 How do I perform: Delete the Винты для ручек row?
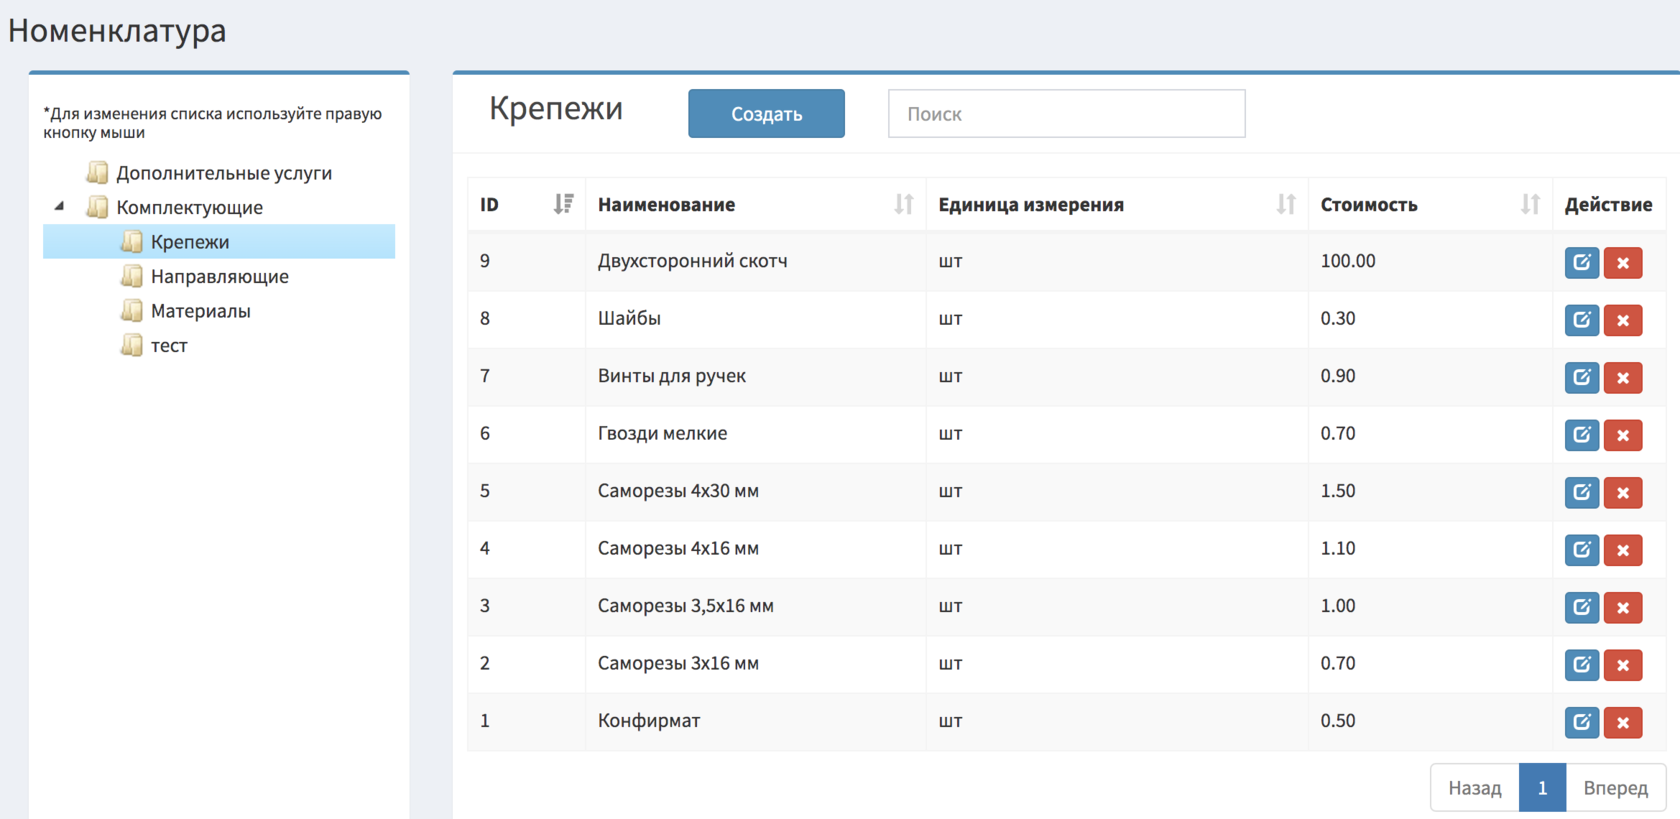(1623, 378)
